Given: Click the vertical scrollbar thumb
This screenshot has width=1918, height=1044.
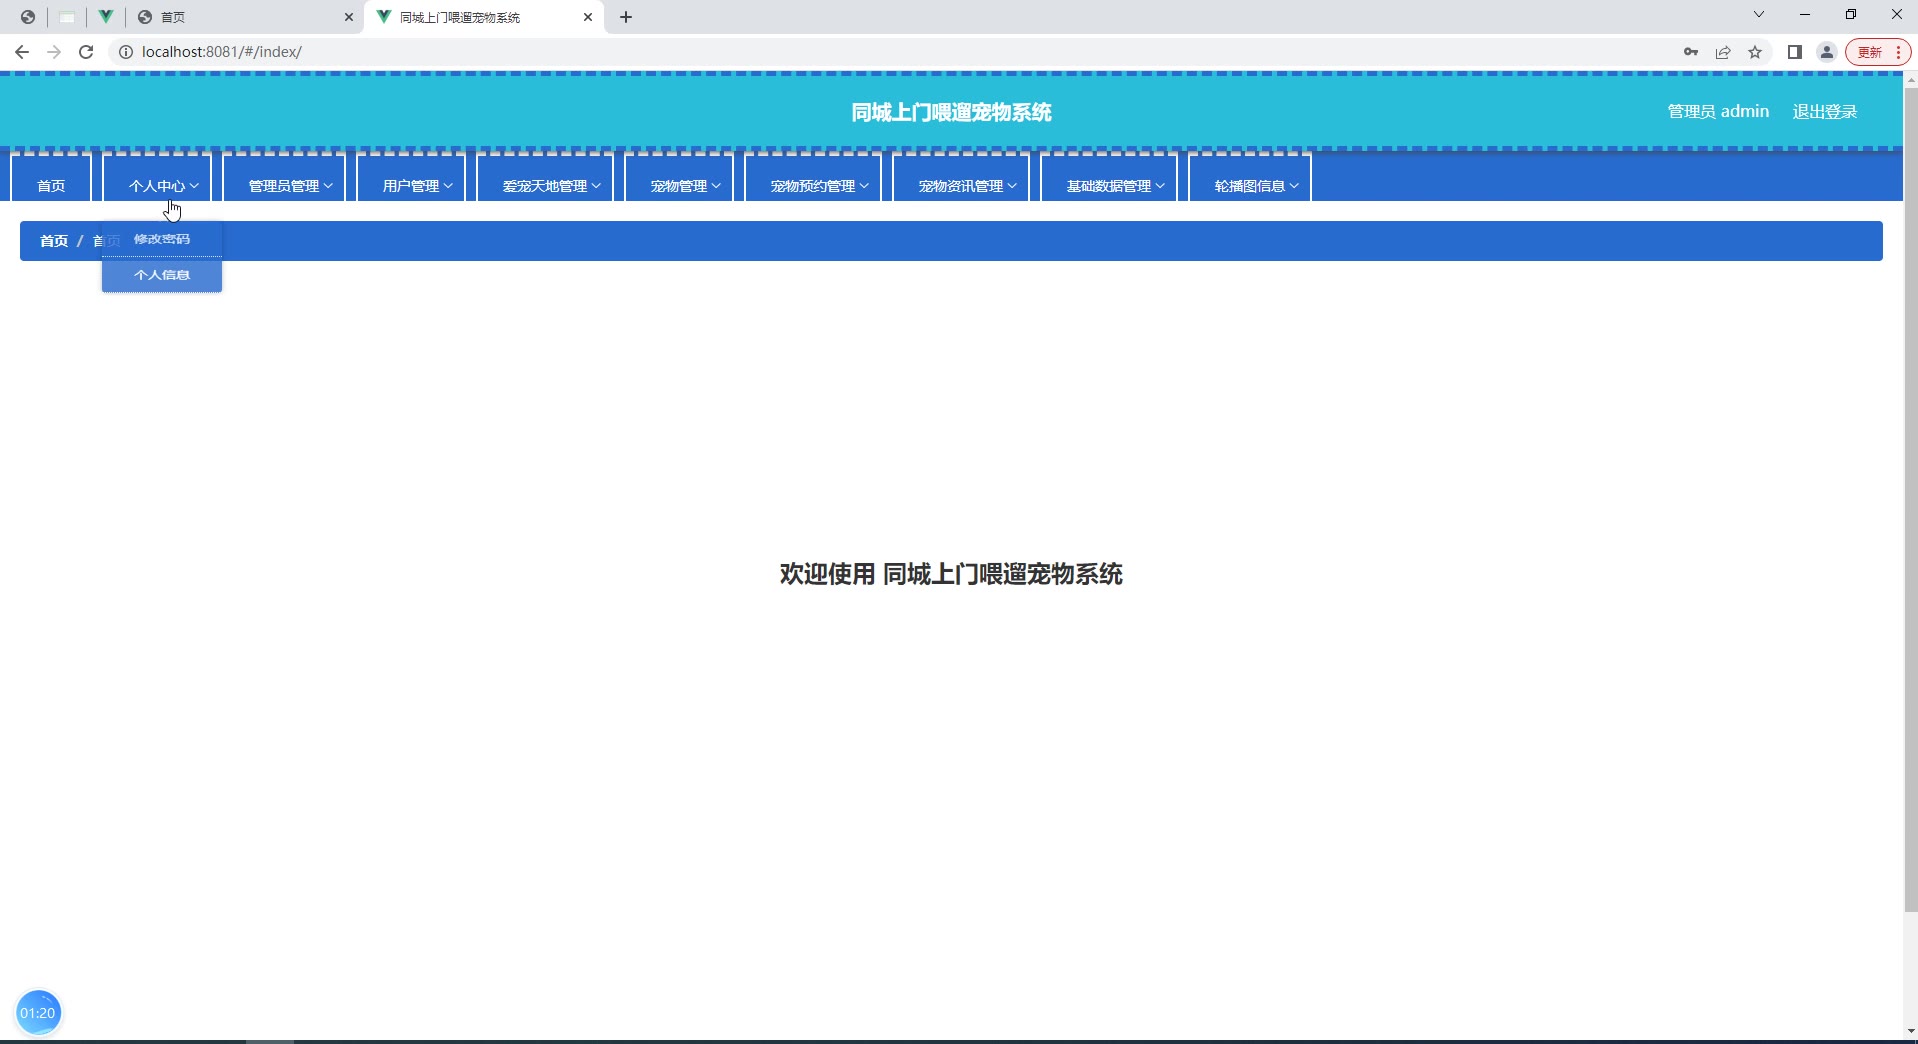Looking at the screenshot, I should pos(1910,500).
